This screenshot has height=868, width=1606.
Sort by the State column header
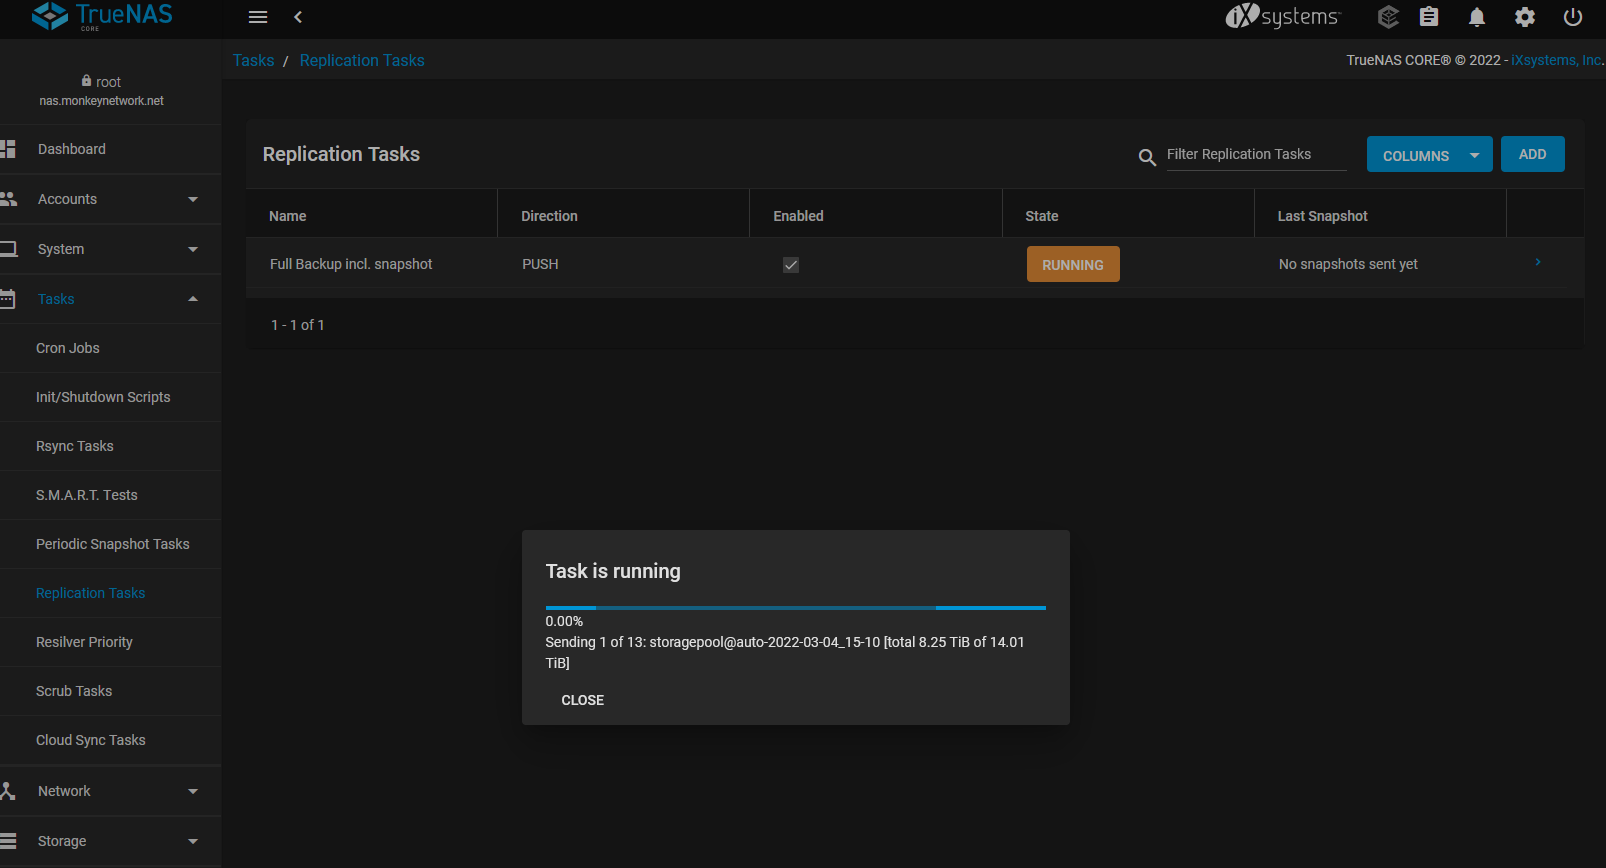coord(1042,216)
